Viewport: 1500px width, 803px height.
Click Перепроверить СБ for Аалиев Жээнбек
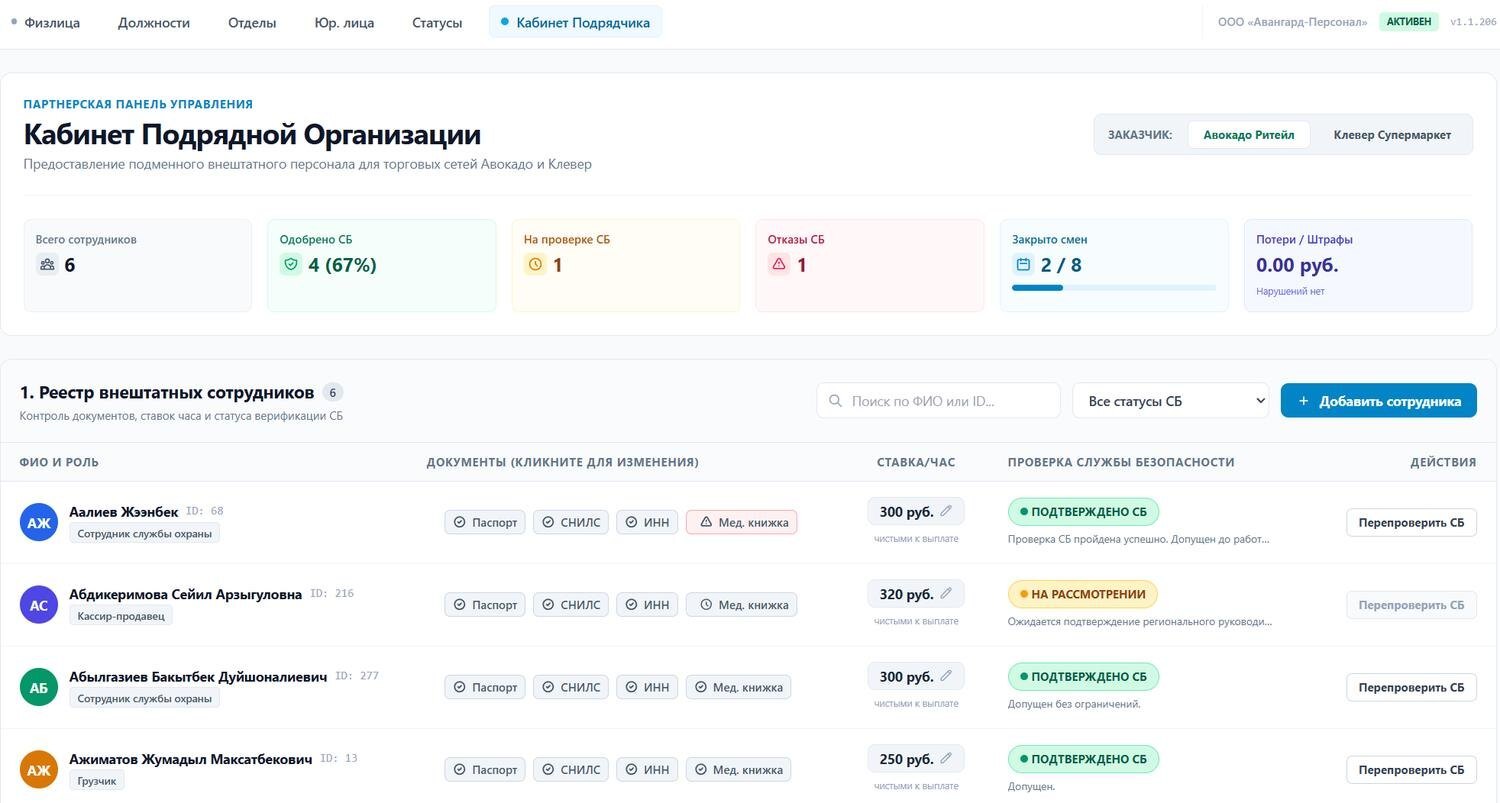pos(1411,522)
